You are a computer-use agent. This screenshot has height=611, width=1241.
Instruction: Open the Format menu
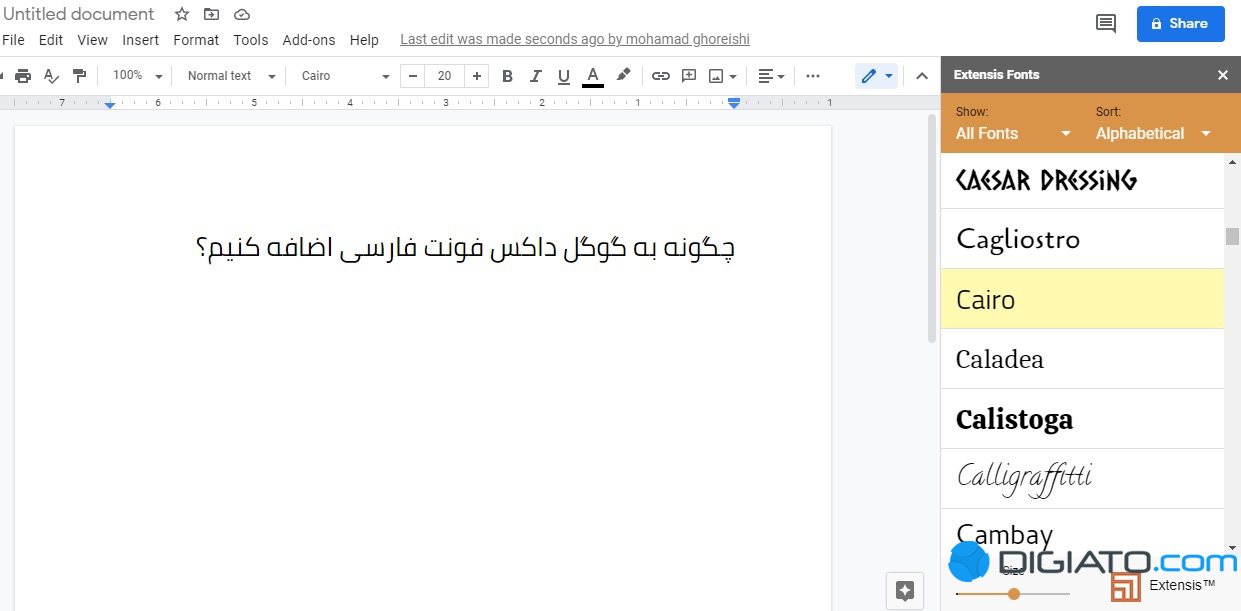click(x=196, y=40)
